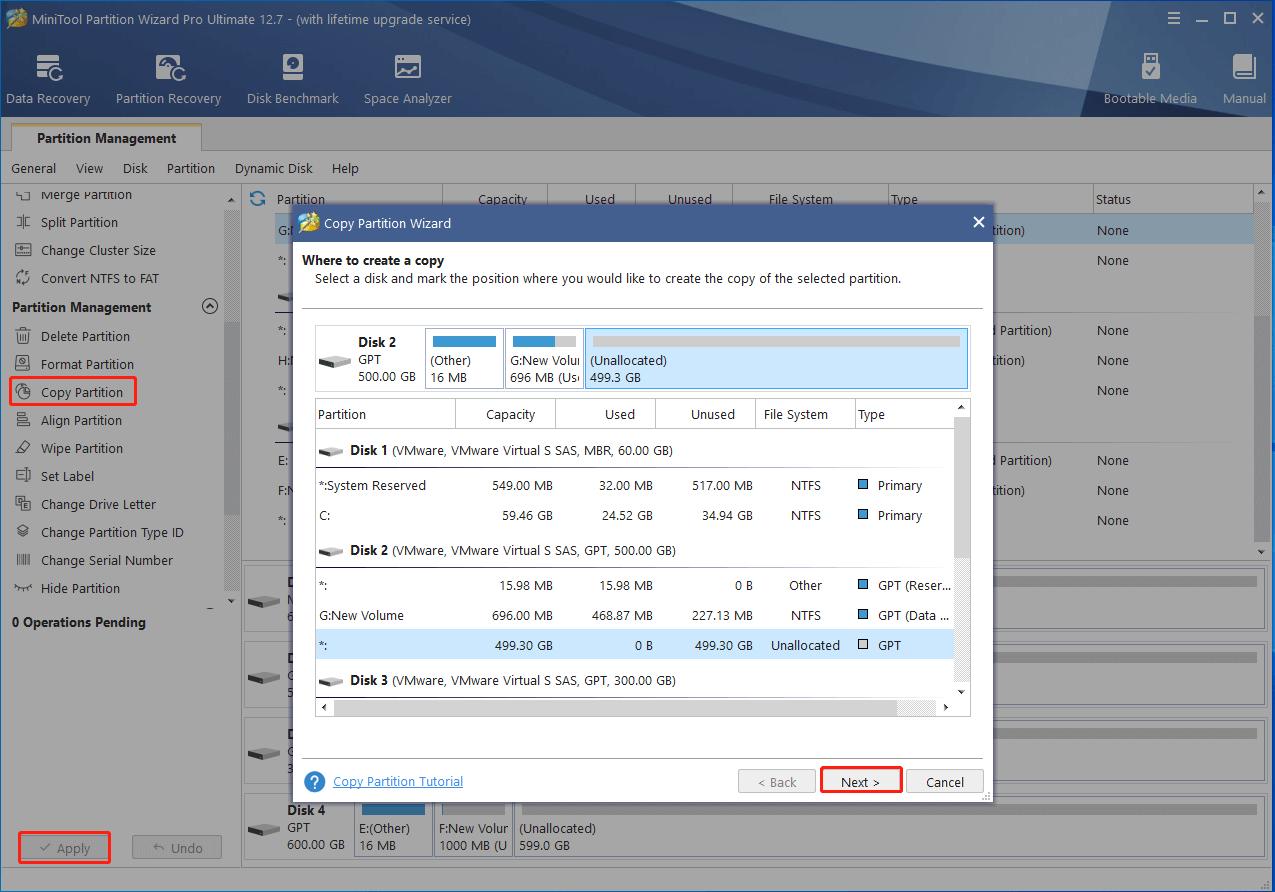Sort wizard list by Unused column
The height and width of the screenshot is (892, 1275).
click(705, 414)
